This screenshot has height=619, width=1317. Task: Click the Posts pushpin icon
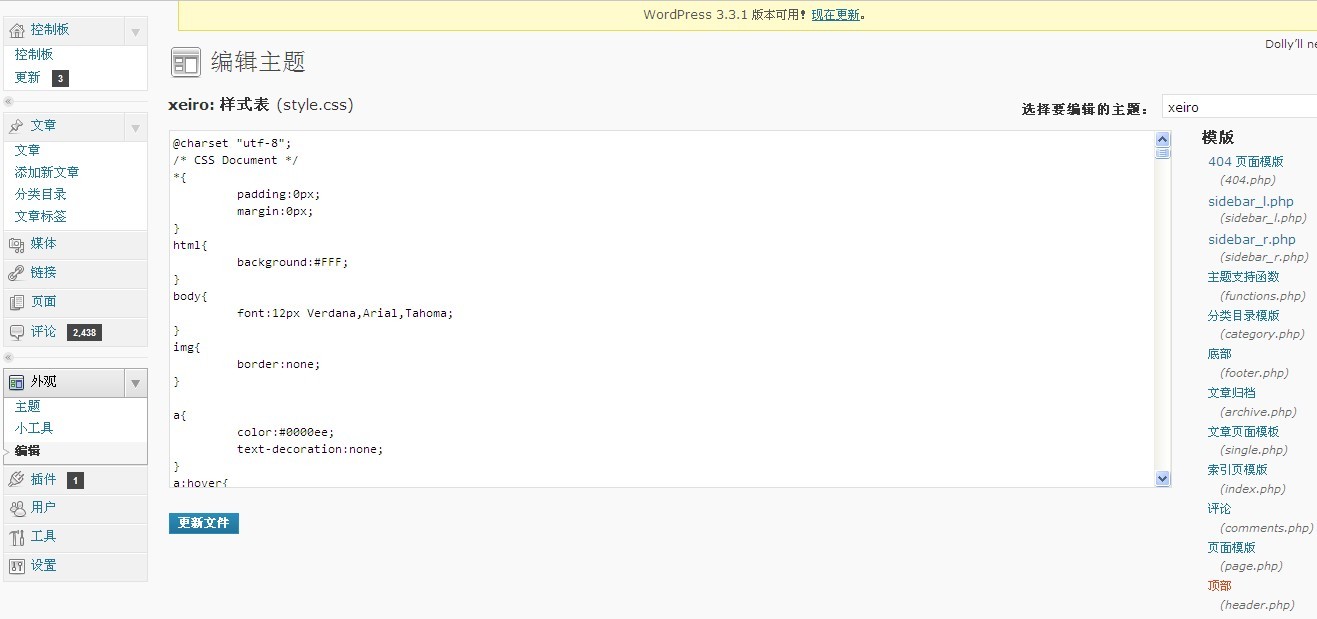16,126
